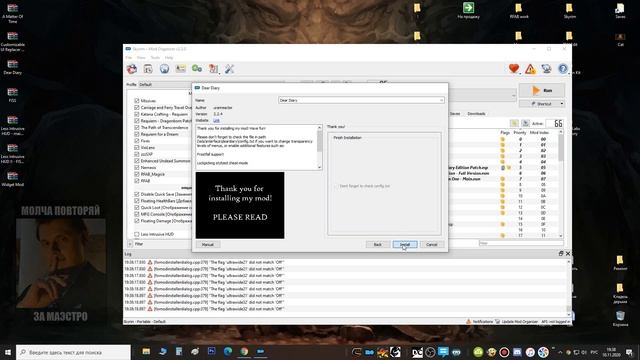Click the red heart endorse icon
640x360 pixels.
514,69
